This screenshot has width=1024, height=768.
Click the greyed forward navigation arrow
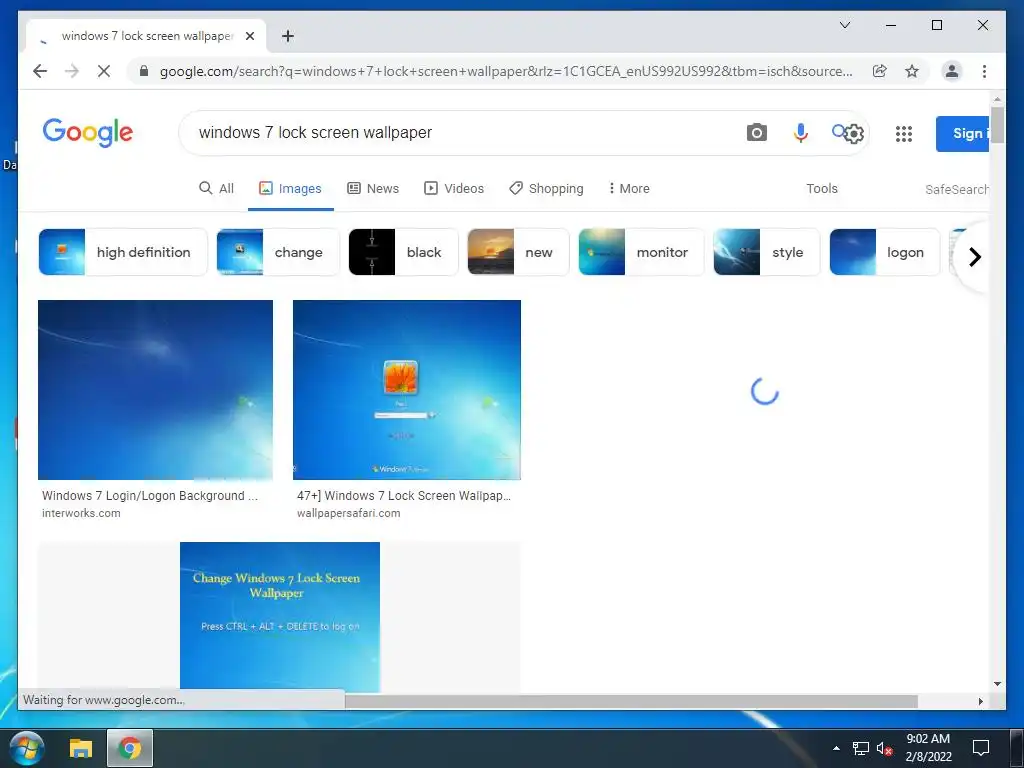pyautogui.click(x=72, y=71)
